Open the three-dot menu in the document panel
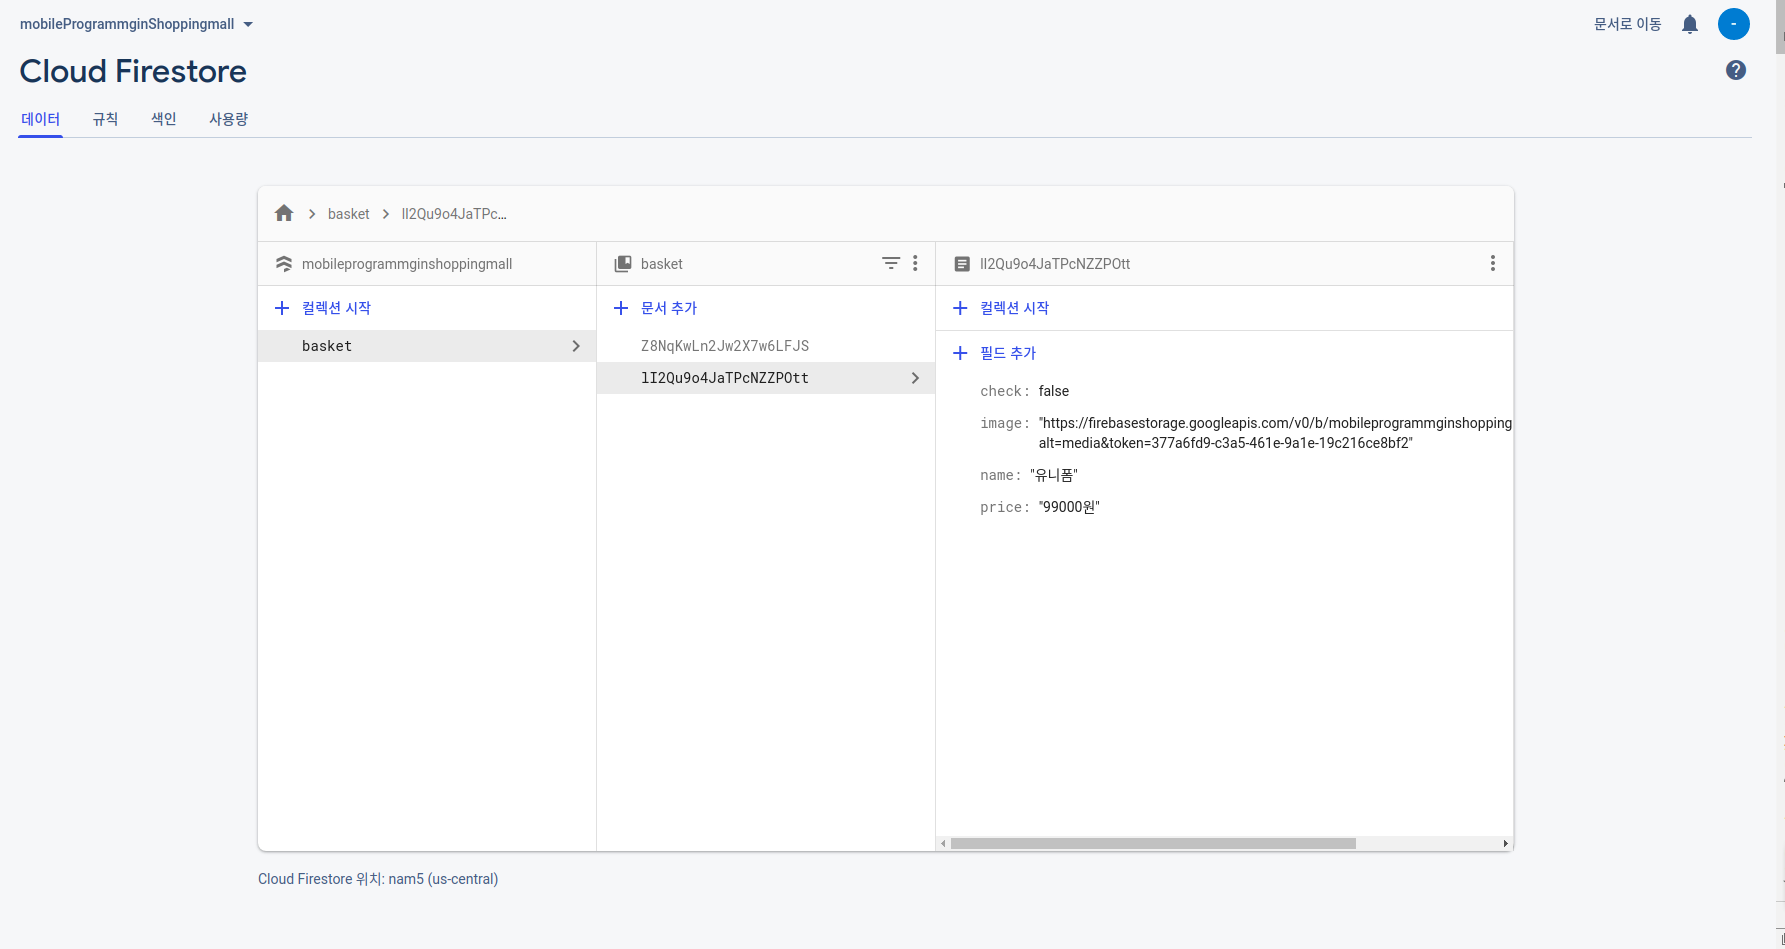This screenshot has width=1785, height=949. [x=1492, y=263]
